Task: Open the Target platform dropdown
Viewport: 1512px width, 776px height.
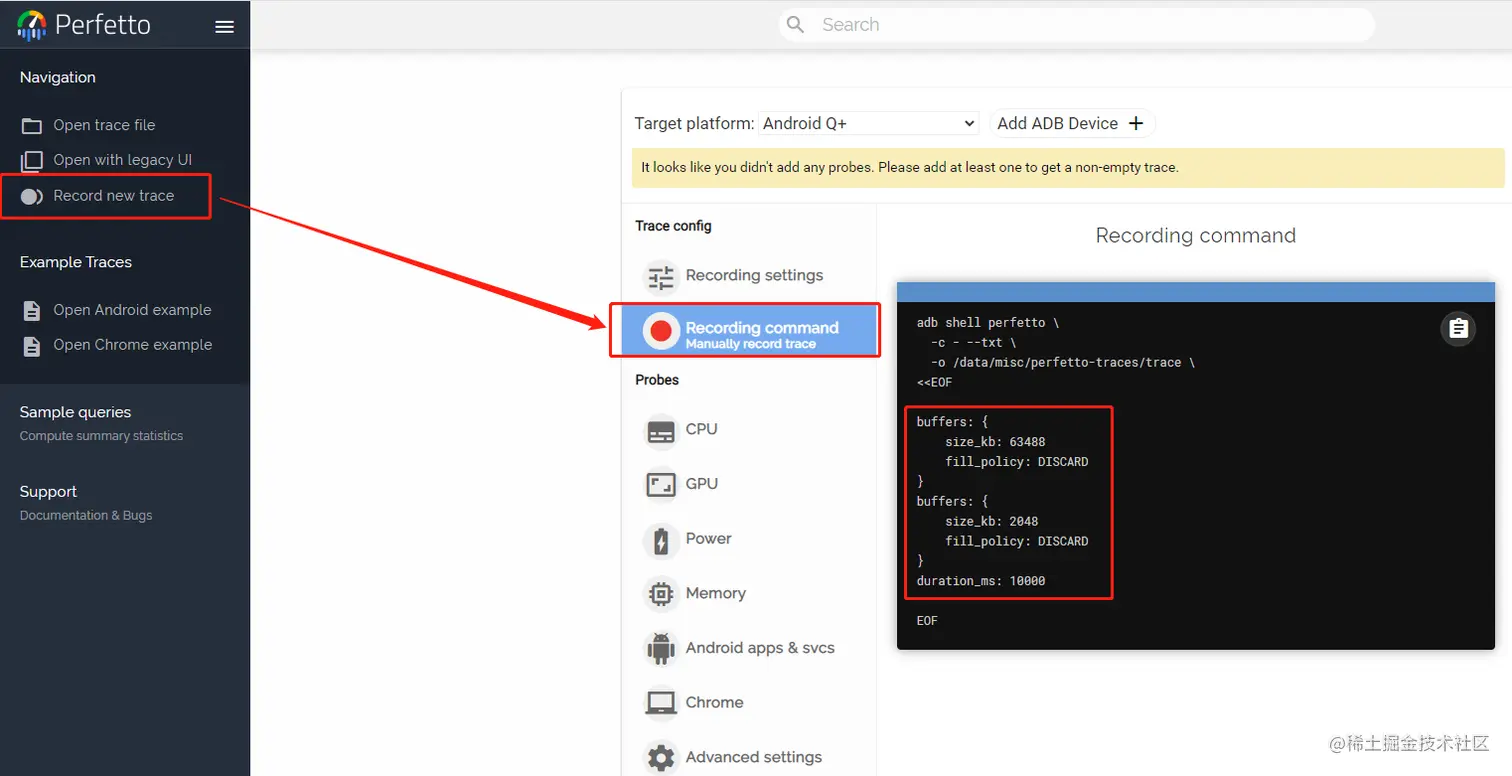Action: [868, 123]
